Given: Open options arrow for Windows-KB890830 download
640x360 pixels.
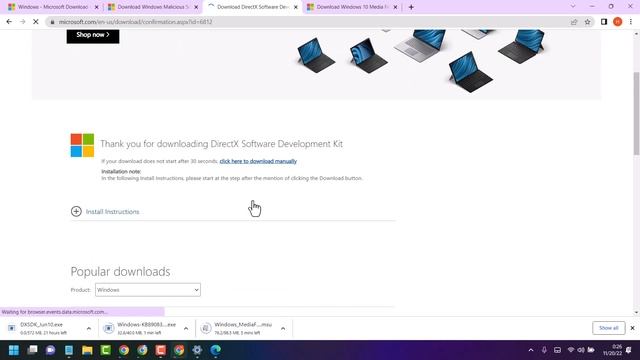Looking at the screenshot, I should click(x=186, y=328).
